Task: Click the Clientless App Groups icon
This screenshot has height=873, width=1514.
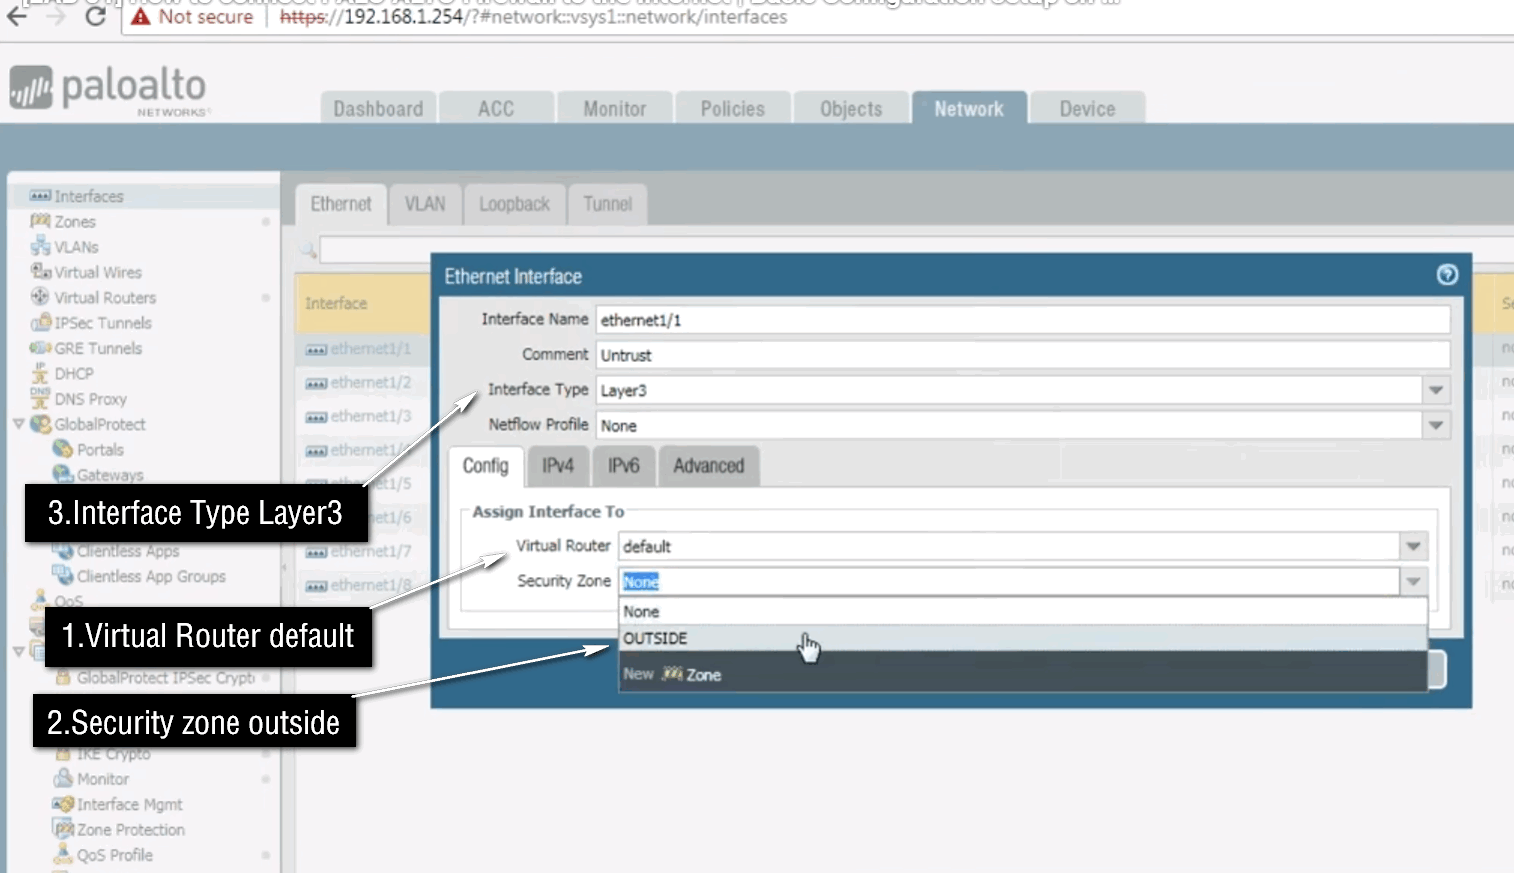Action: coord(63,575)
